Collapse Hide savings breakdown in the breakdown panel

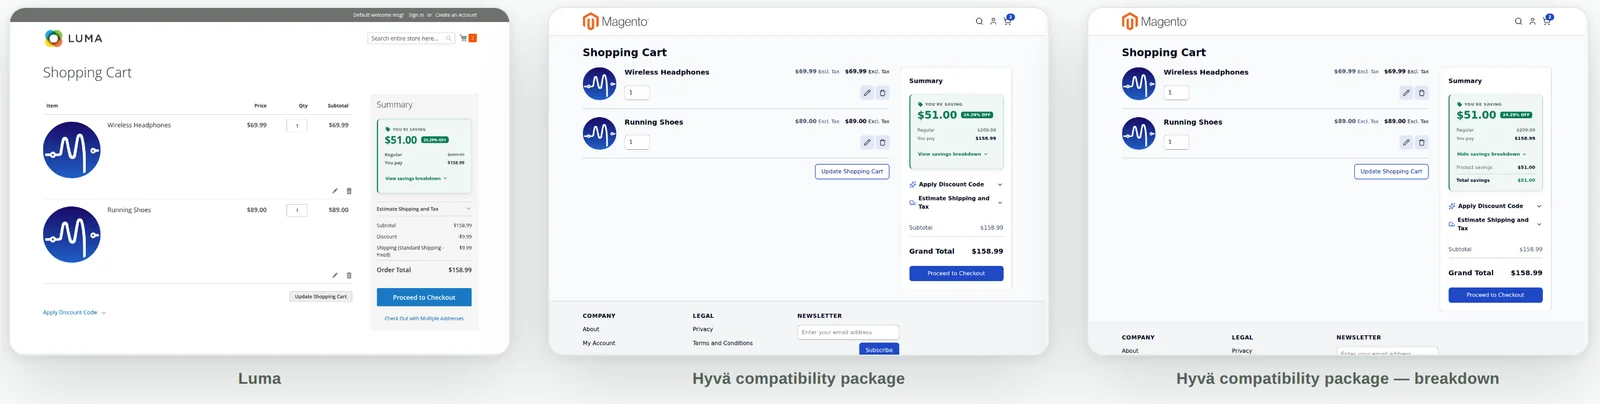click(x=1491, y=154)
